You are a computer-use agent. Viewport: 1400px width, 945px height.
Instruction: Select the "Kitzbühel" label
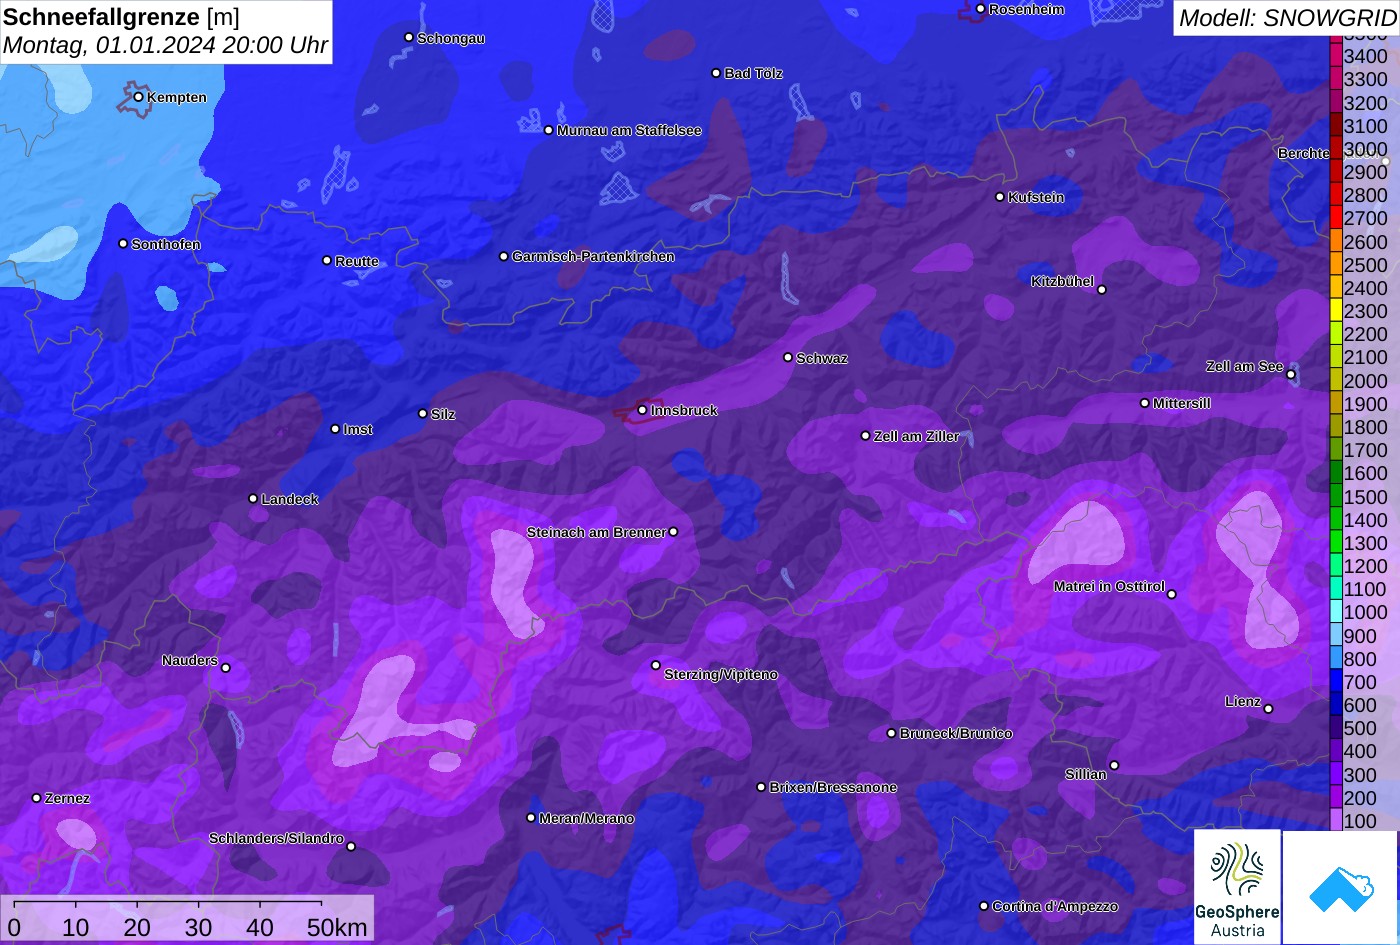click(x=1062, y=282)
